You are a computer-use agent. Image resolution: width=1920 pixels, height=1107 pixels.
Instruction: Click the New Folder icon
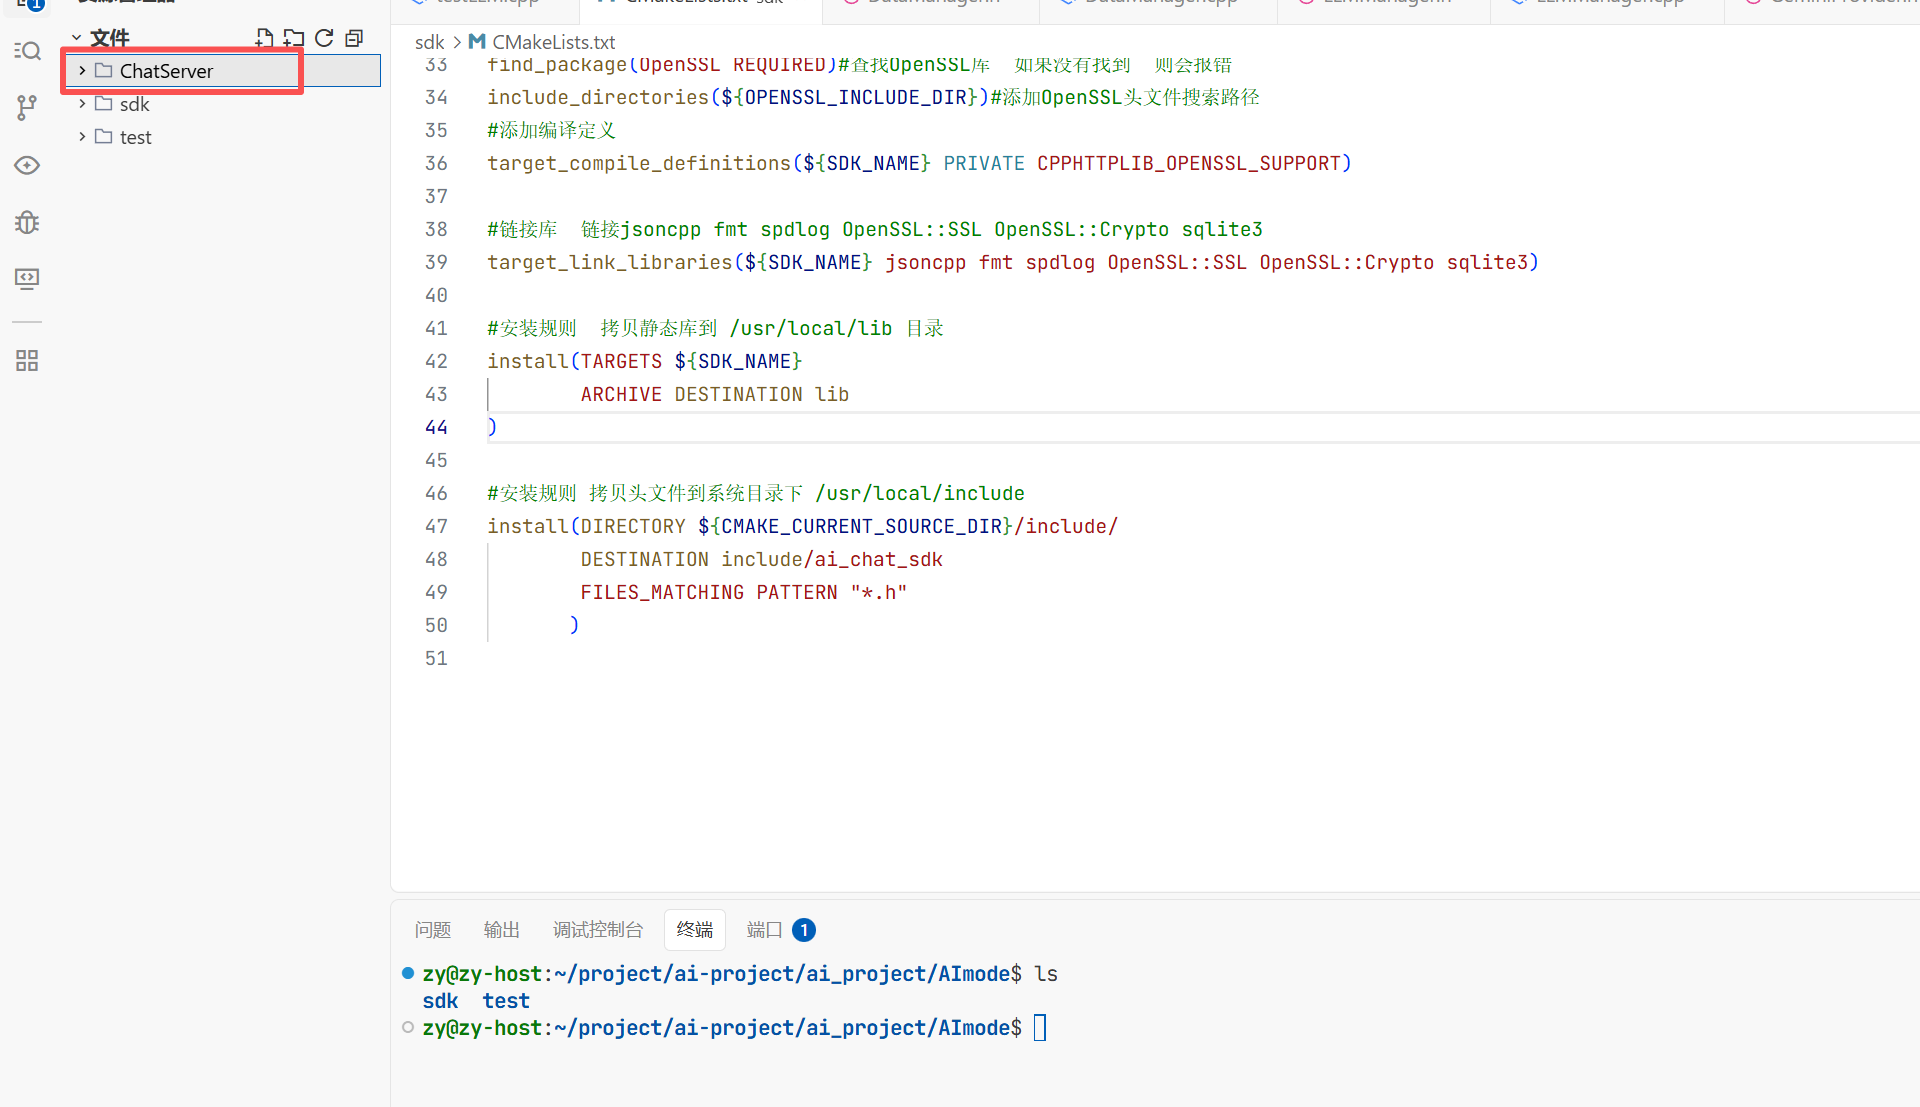(x=293, y=38)
